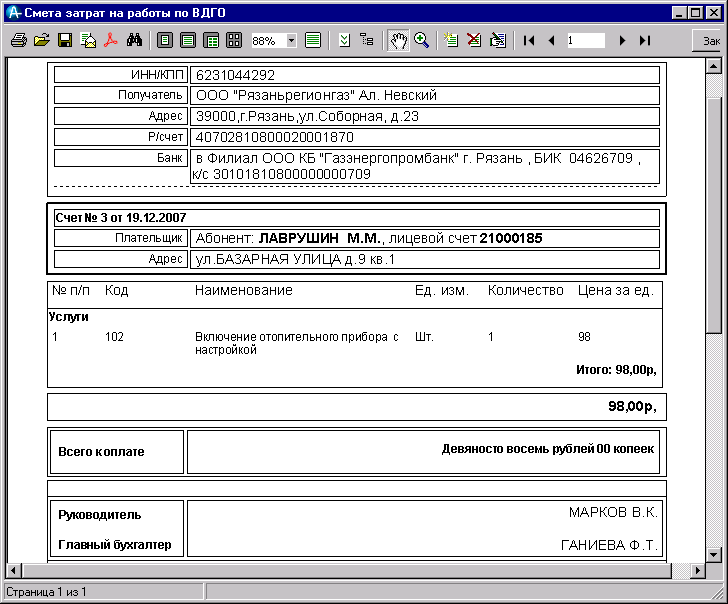Click the delete page icon
This screenshot has width=728, height=604.
click(474, 41)
